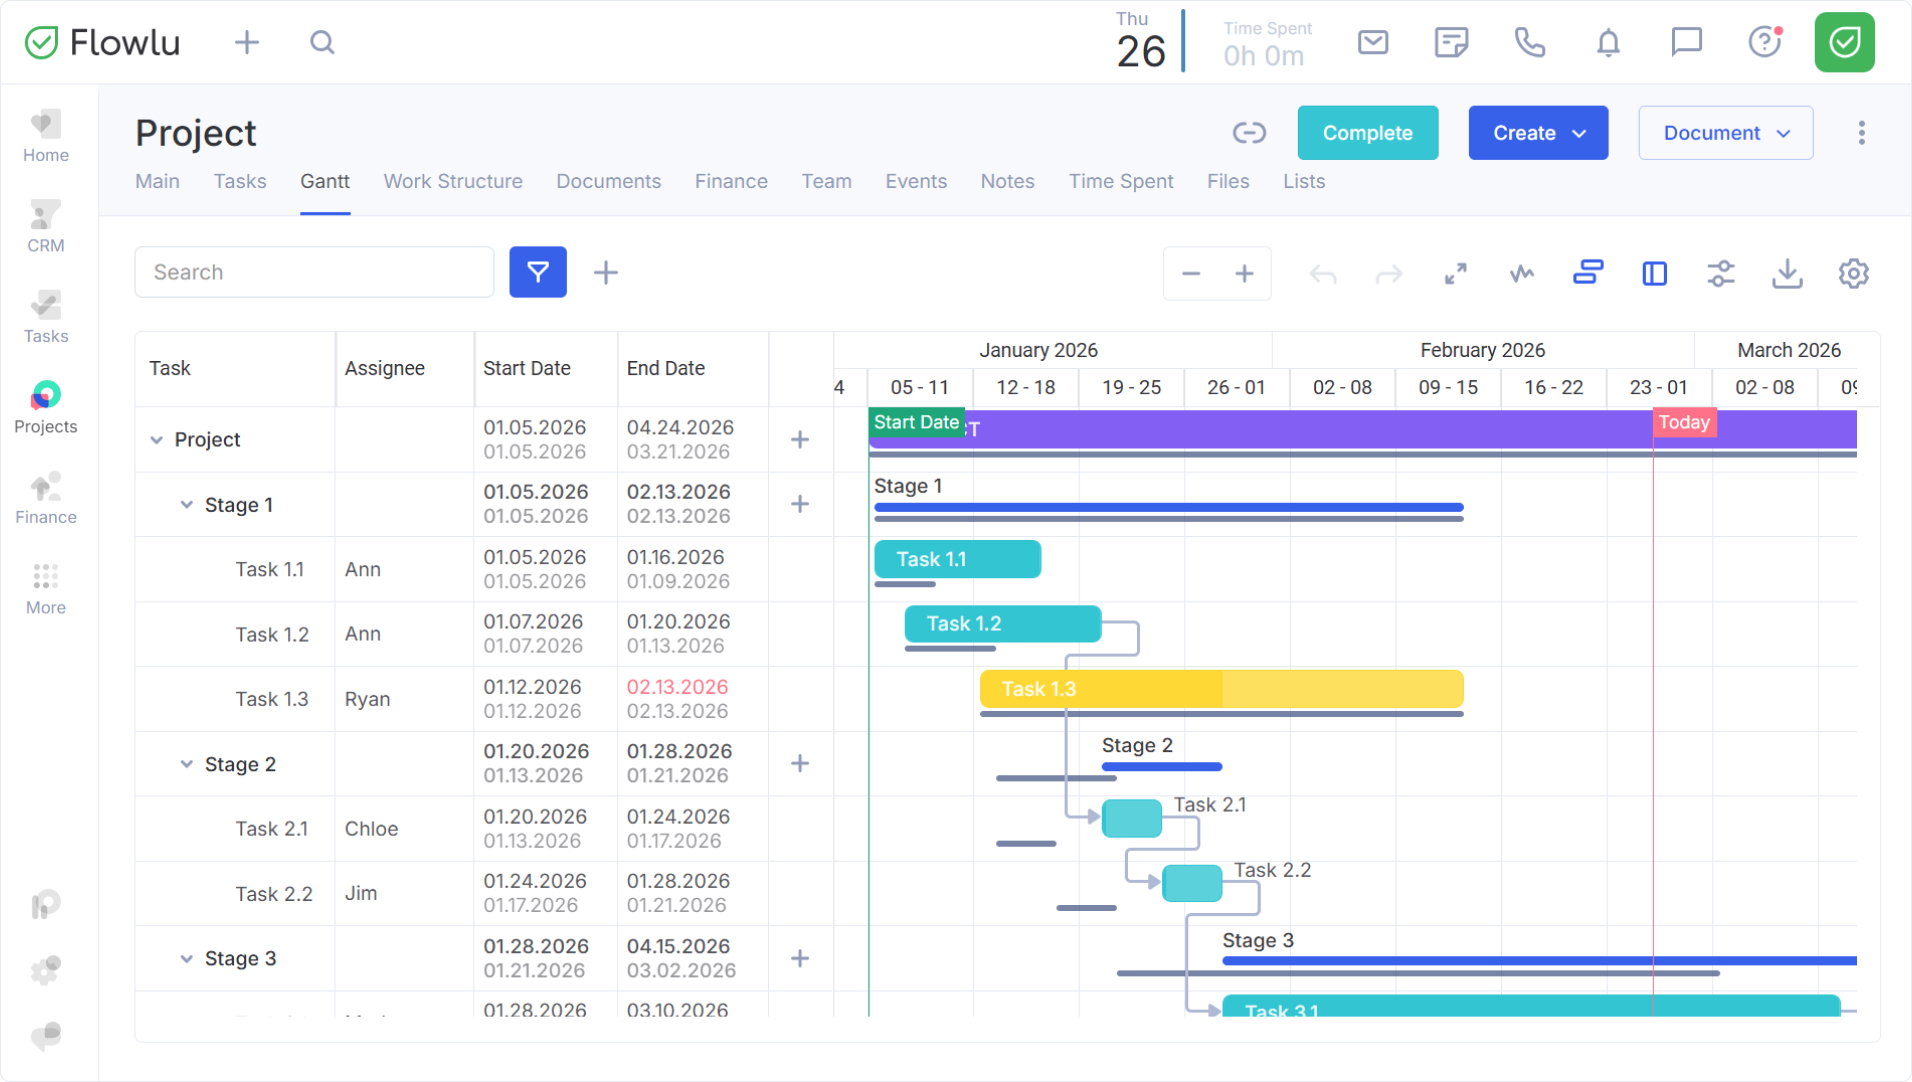
Task: Open the Finance tab
Action: (730, 182)
